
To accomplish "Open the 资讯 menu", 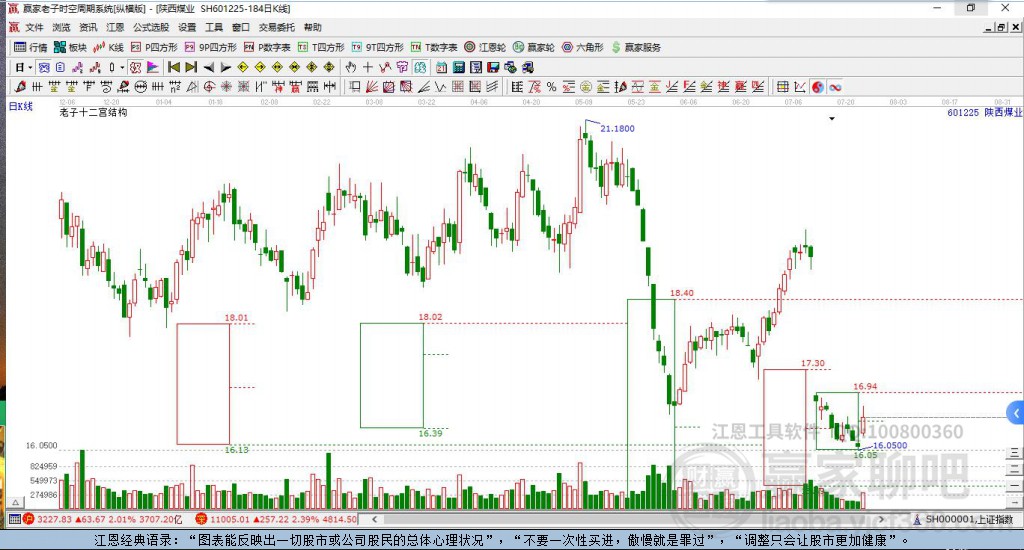I will pyautogui.click(x=88, y=27).
